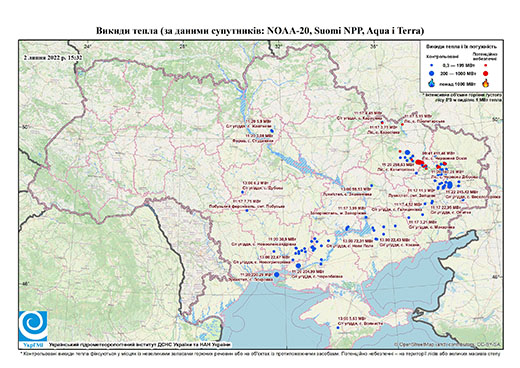Select the big red fire cluster in Donbas

419,163
